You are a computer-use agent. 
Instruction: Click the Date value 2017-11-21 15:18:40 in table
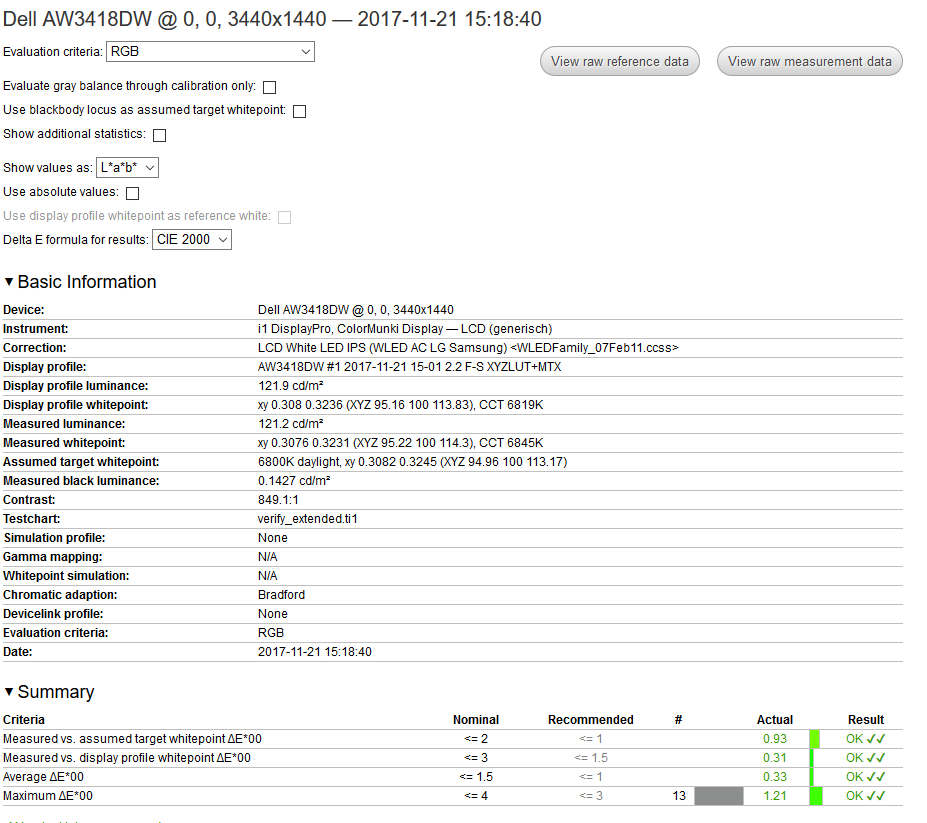coord(315,652)
